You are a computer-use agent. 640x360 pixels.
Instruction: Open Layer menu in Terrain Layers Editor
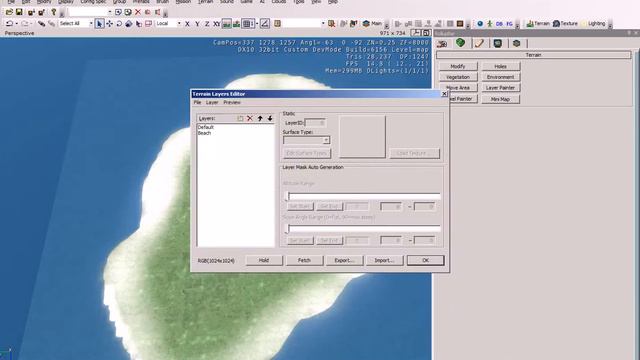[212, 102]
